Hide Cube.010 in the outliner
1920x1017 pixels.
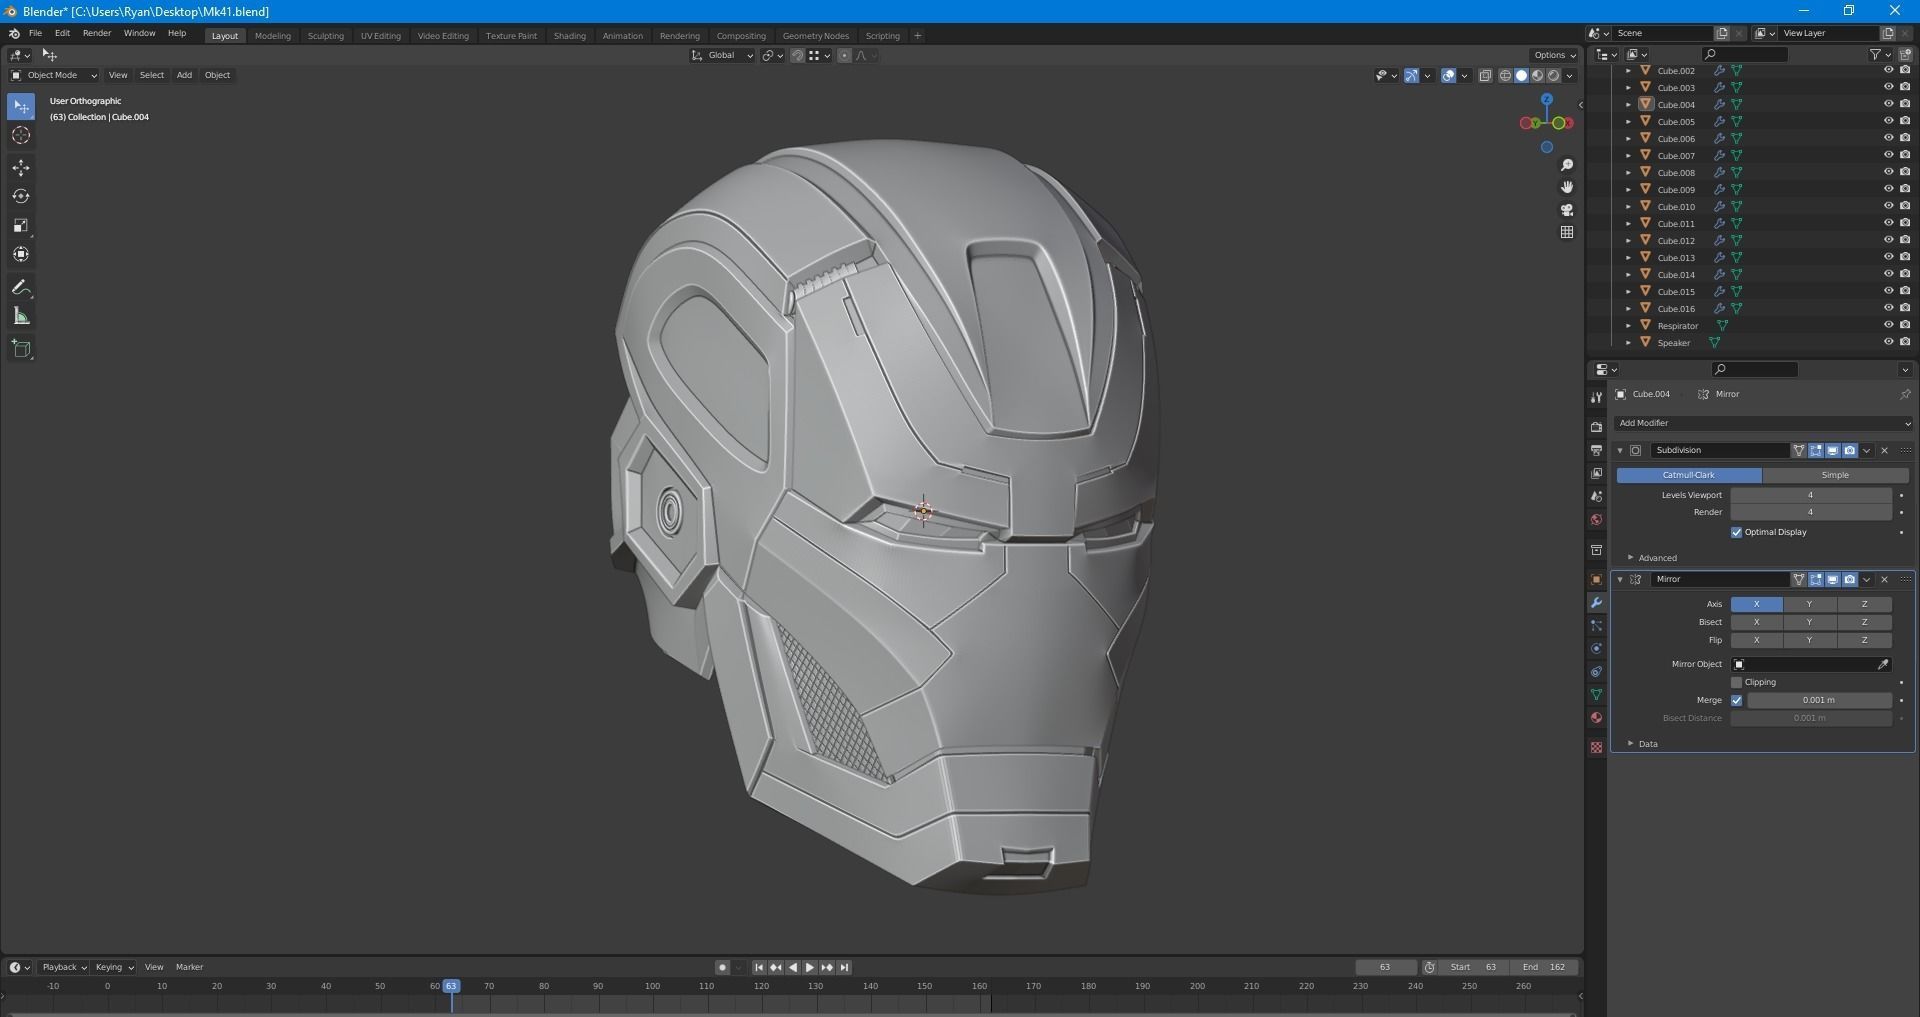(x=1888, y=206)
